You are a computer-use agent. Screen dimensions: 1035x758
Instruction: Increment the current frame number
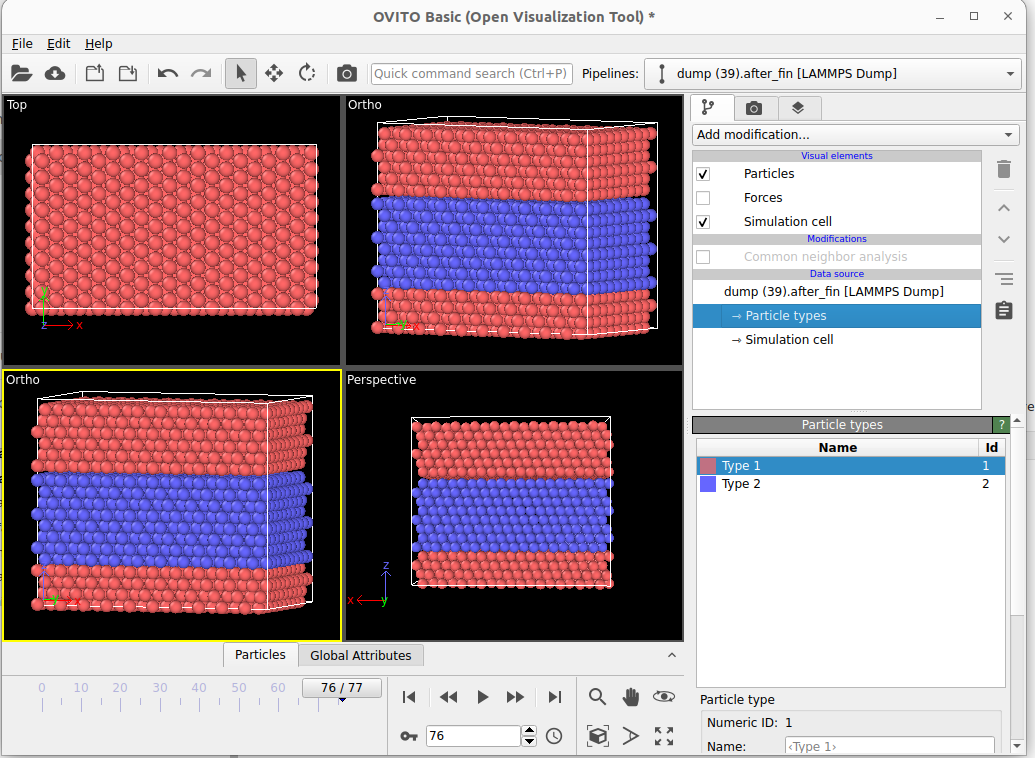[x=529, y=730]
